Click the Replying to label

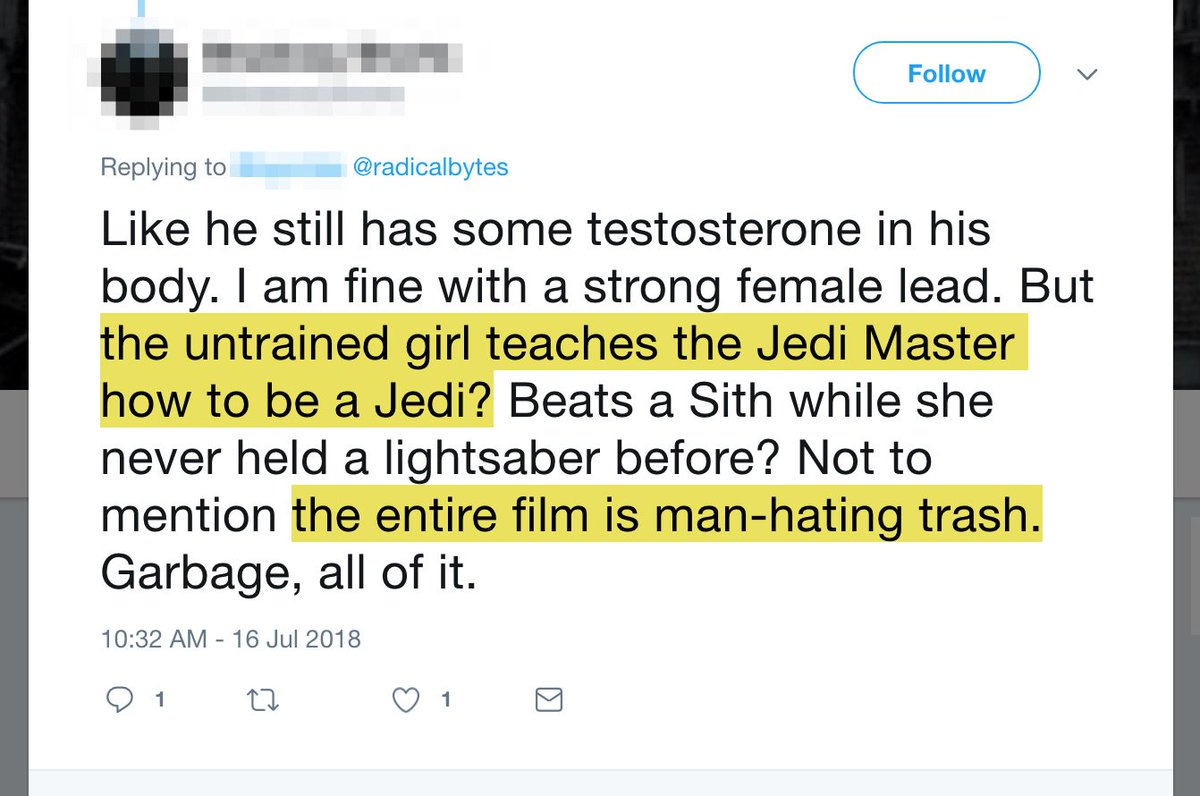[x=163, y=167]
